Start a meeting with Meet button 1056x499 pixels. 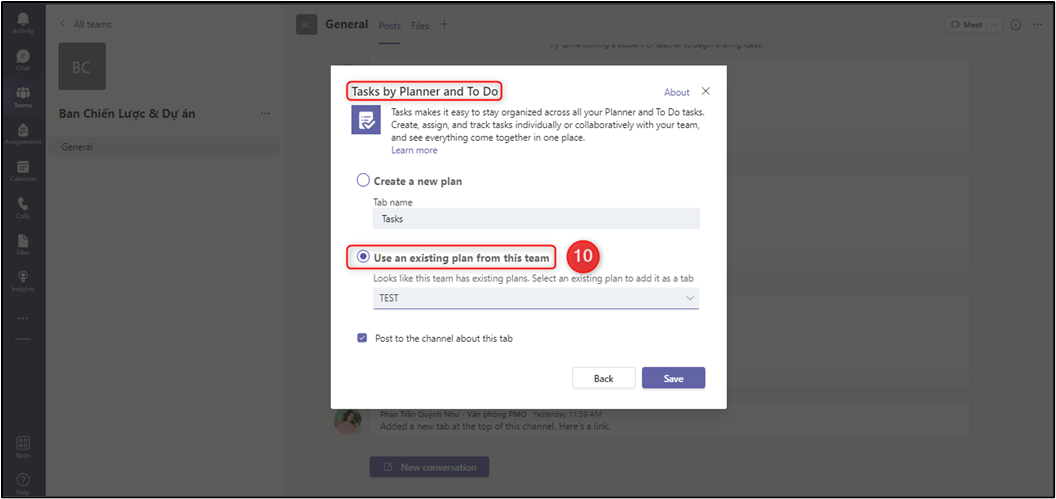(966, 24)
